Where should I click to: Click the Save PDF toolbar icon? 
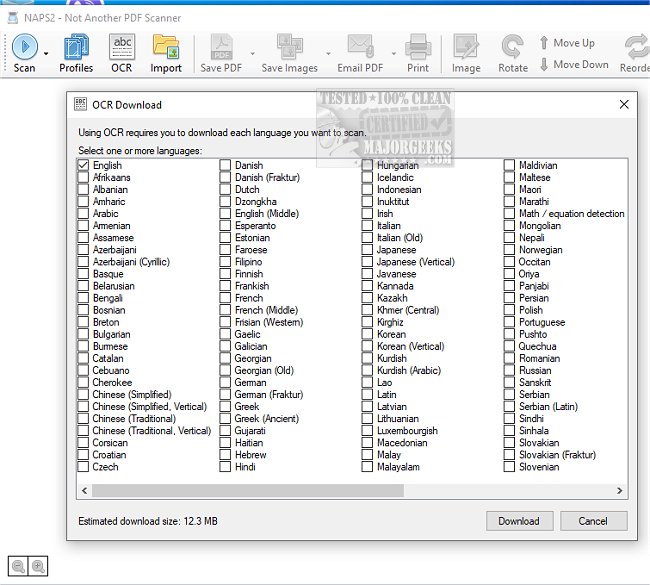pos(221,53)
